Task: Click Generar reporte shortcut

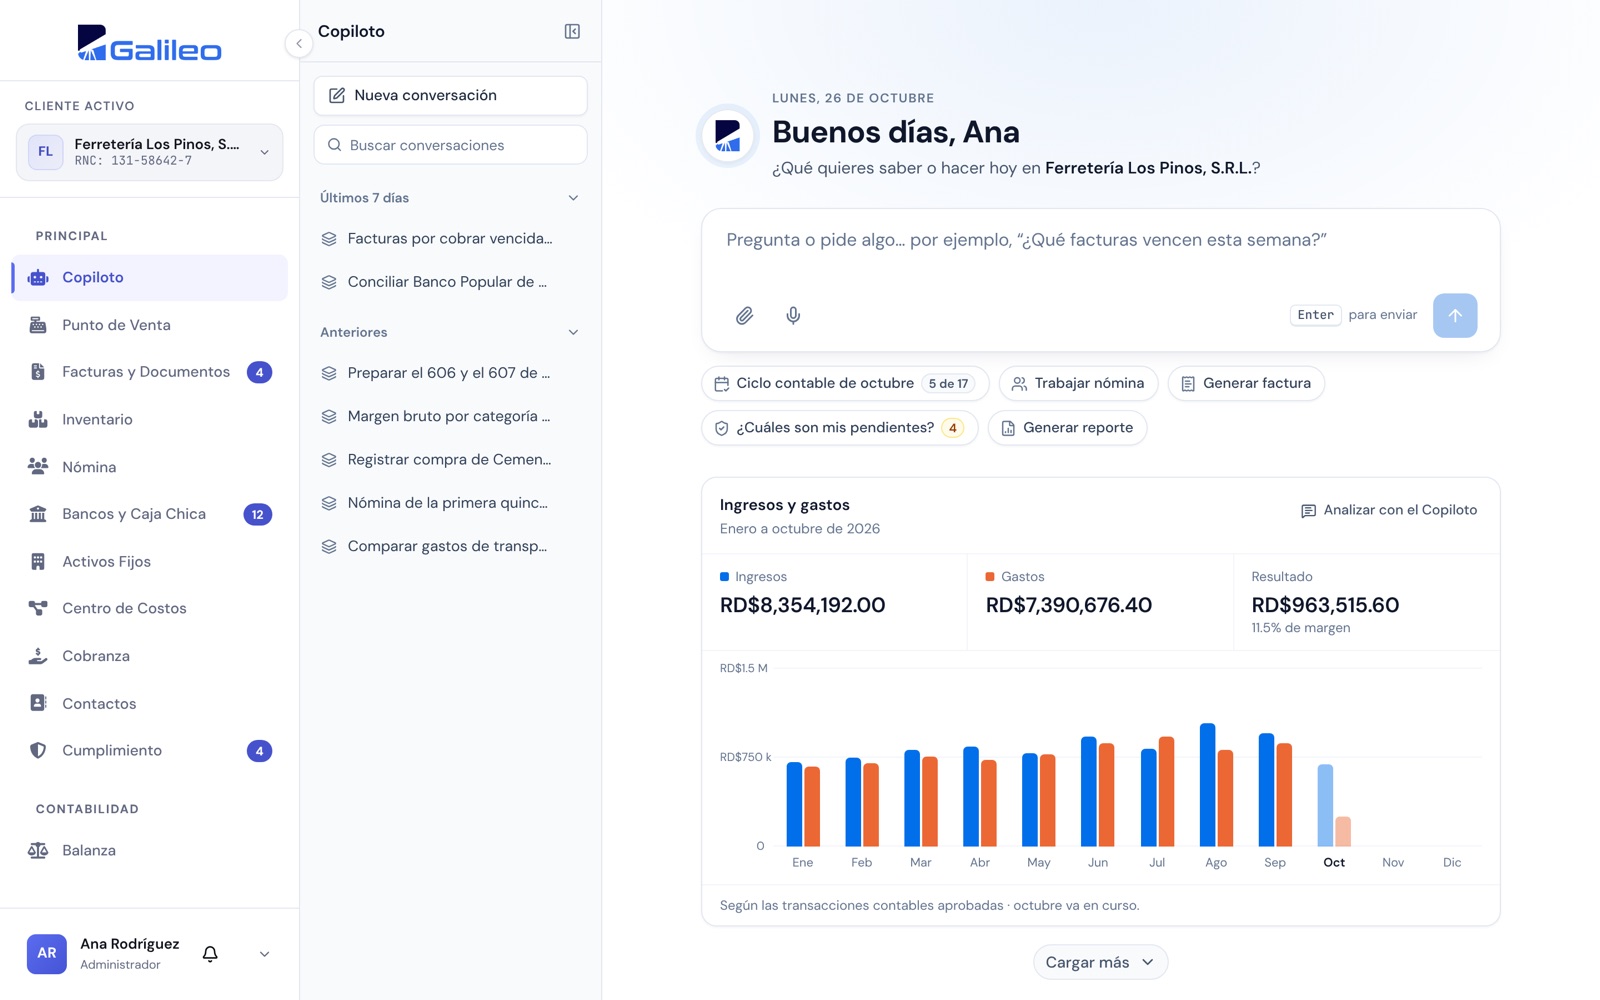Action: pyautogui.click(x=1067, y=428)
